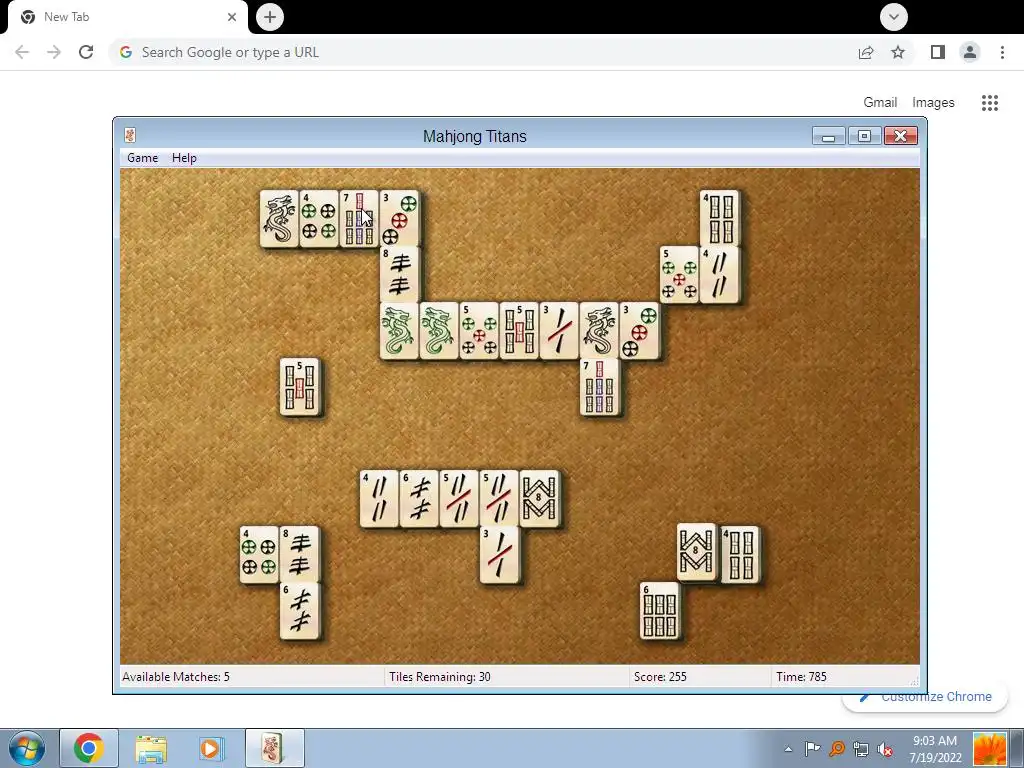Select the 4 bamboo tile above 4 character

click(719, 219)
